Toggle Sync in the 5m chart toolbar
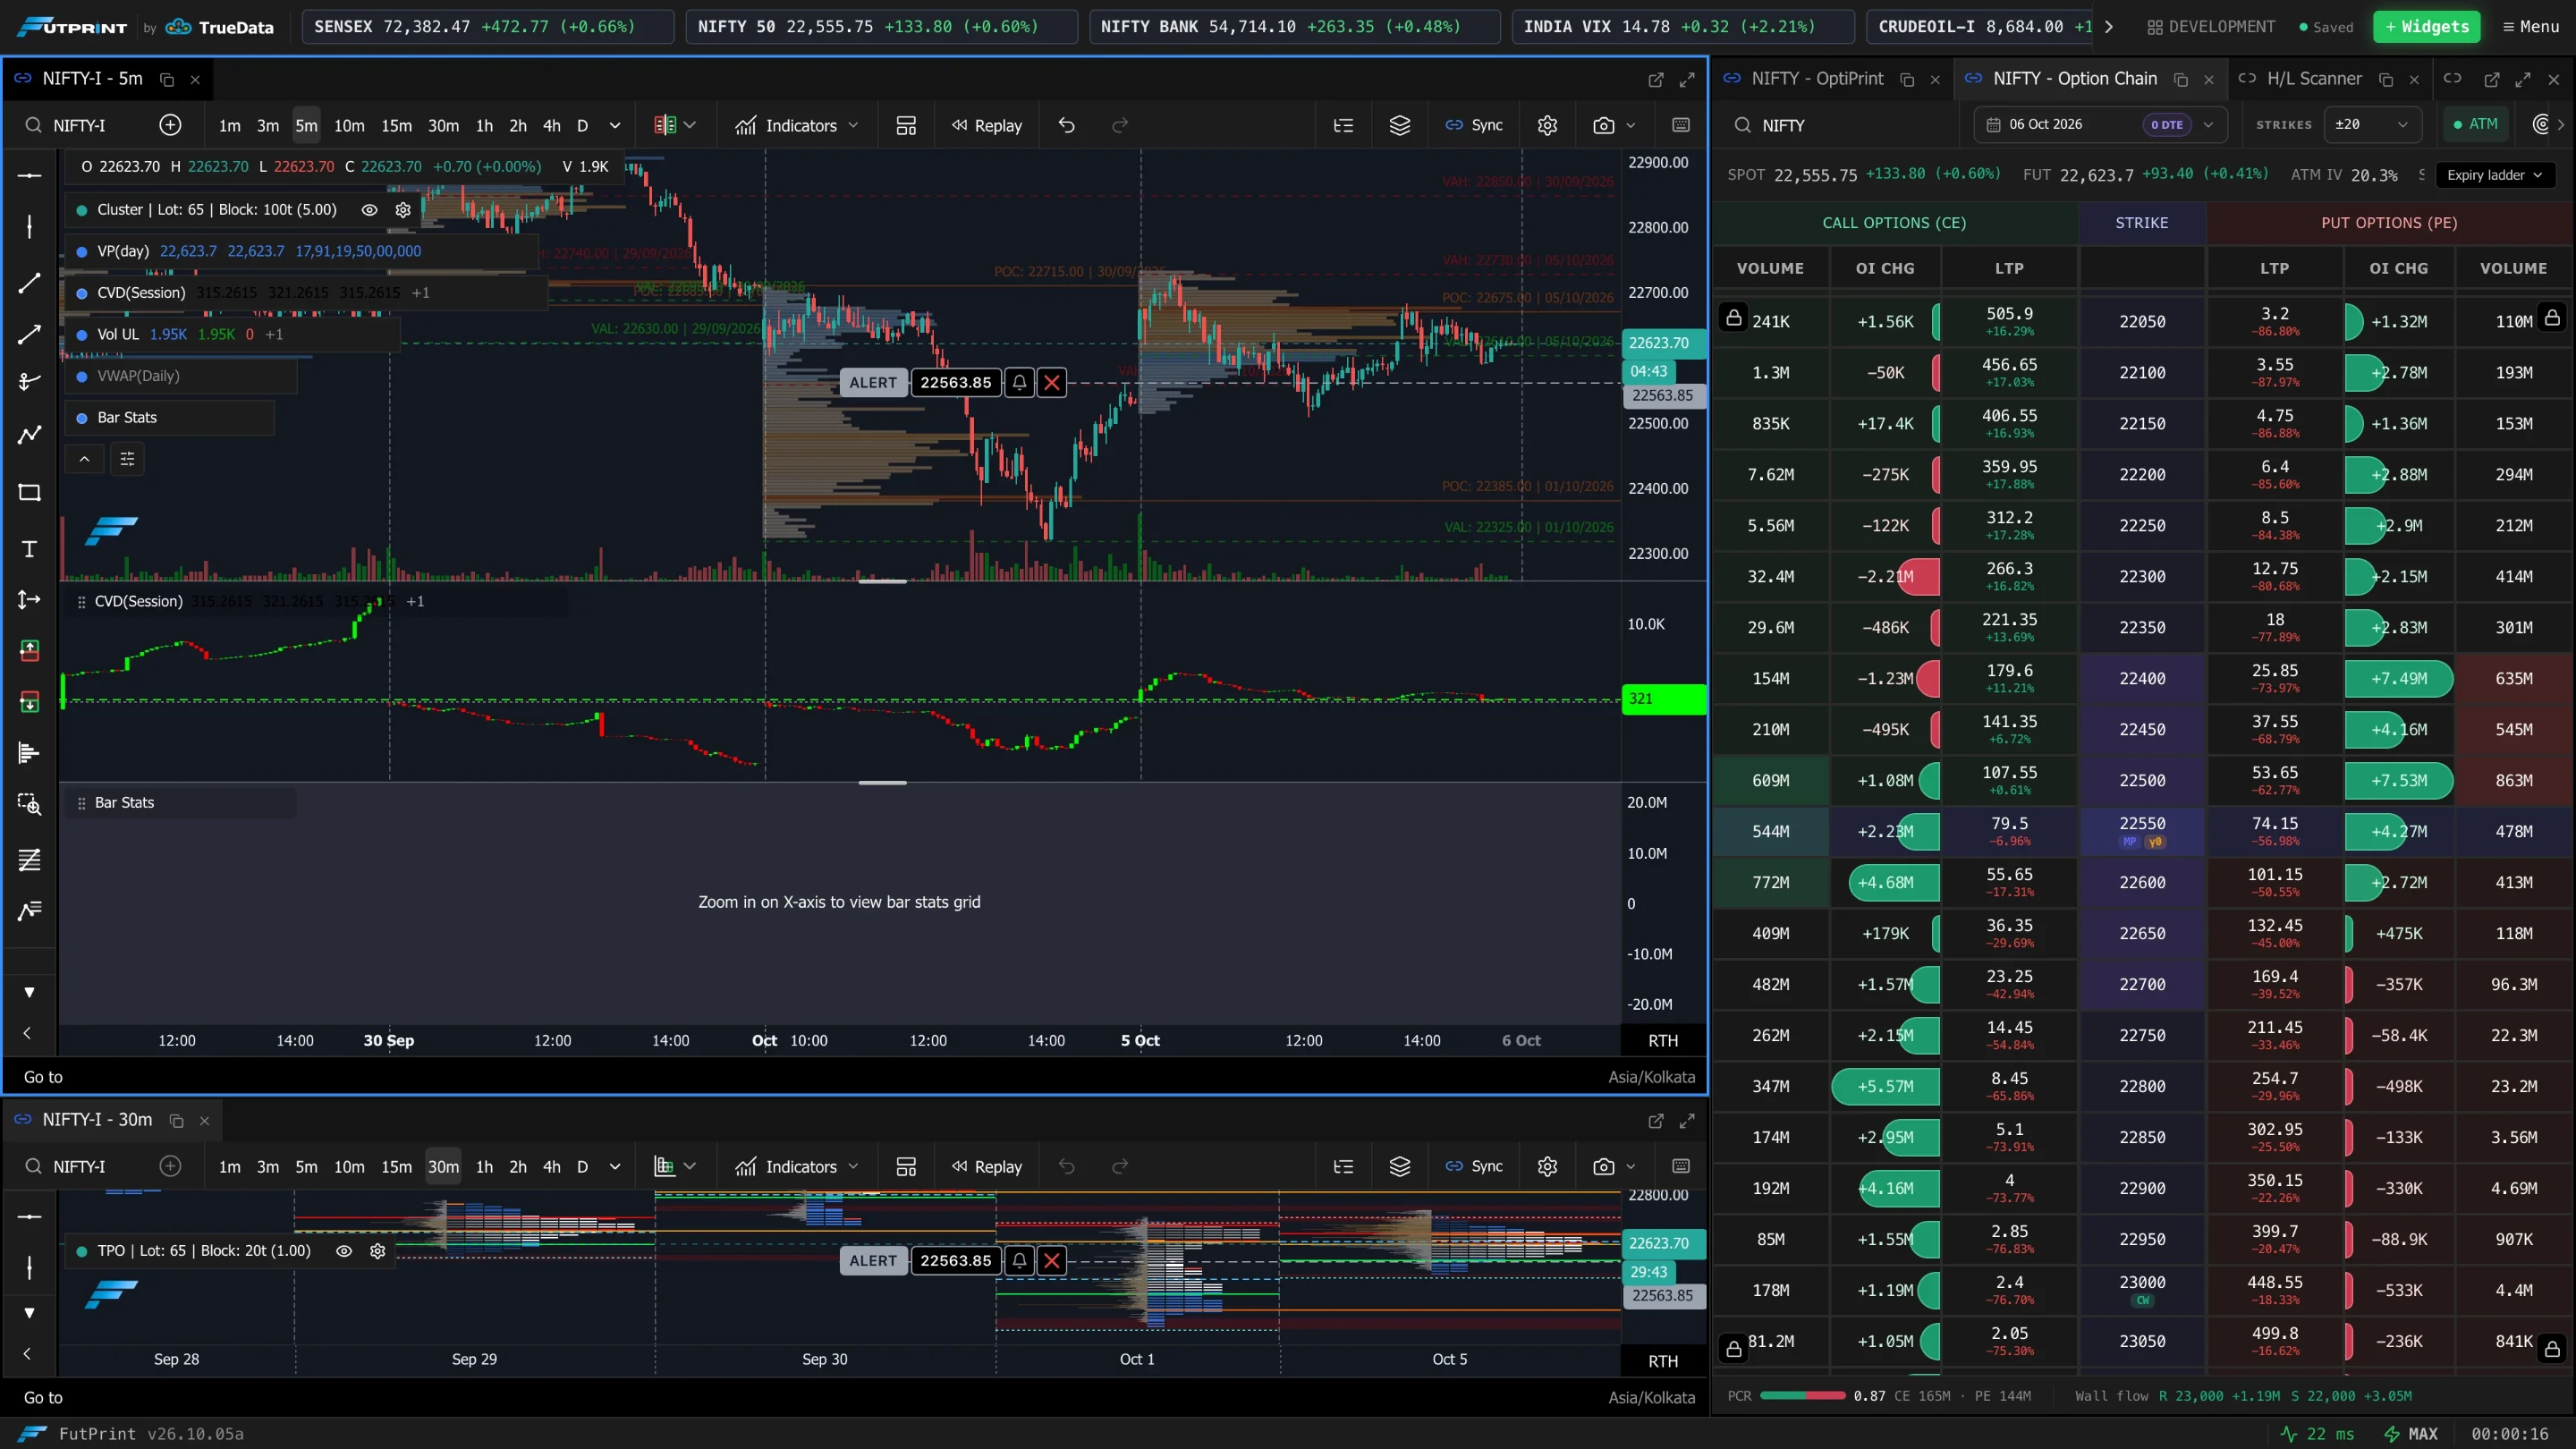The image size is (2576, 1449). [1474, 125]
